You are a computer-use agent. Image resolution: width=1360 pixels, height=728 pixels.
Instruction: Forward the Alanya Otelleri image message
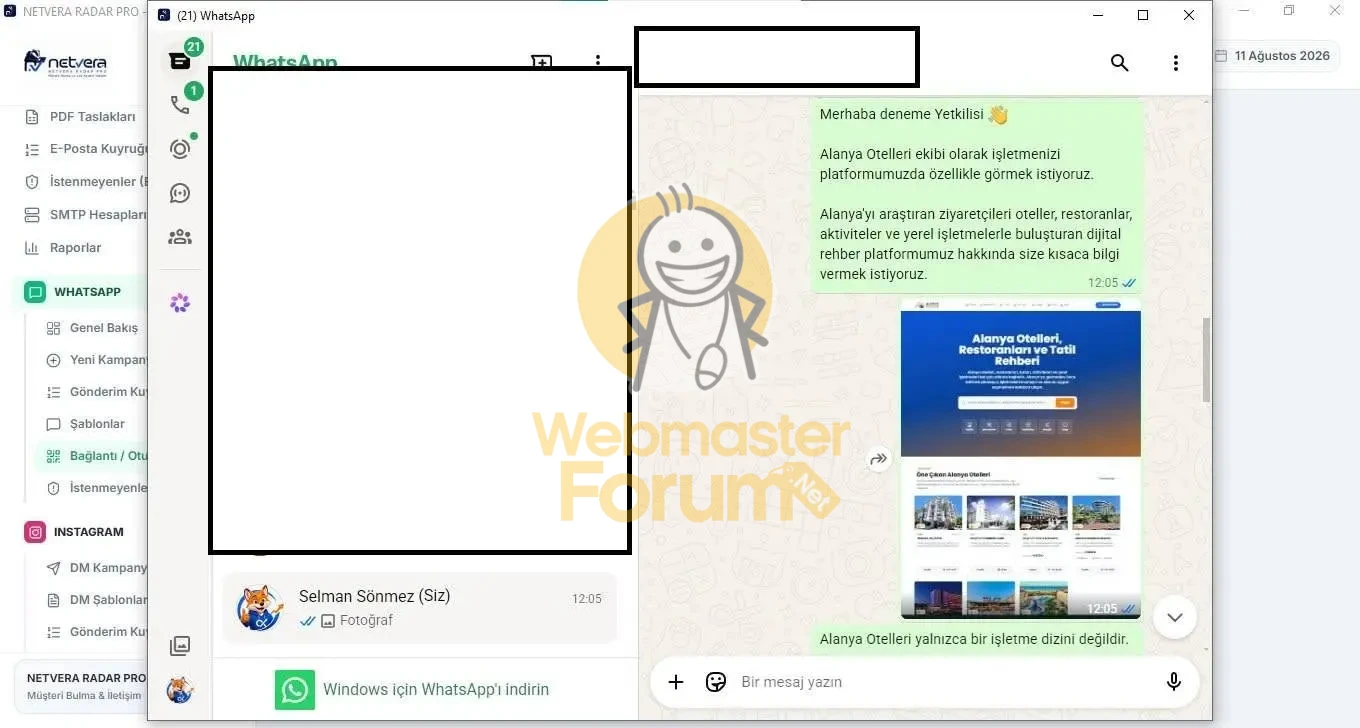click(x=879, y=459)
